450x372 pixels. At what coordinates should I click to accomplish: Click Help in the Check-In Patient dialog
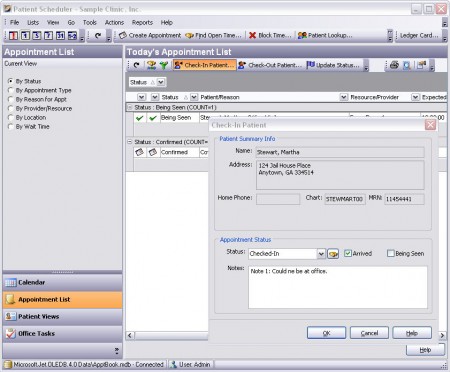coord(412,333)
